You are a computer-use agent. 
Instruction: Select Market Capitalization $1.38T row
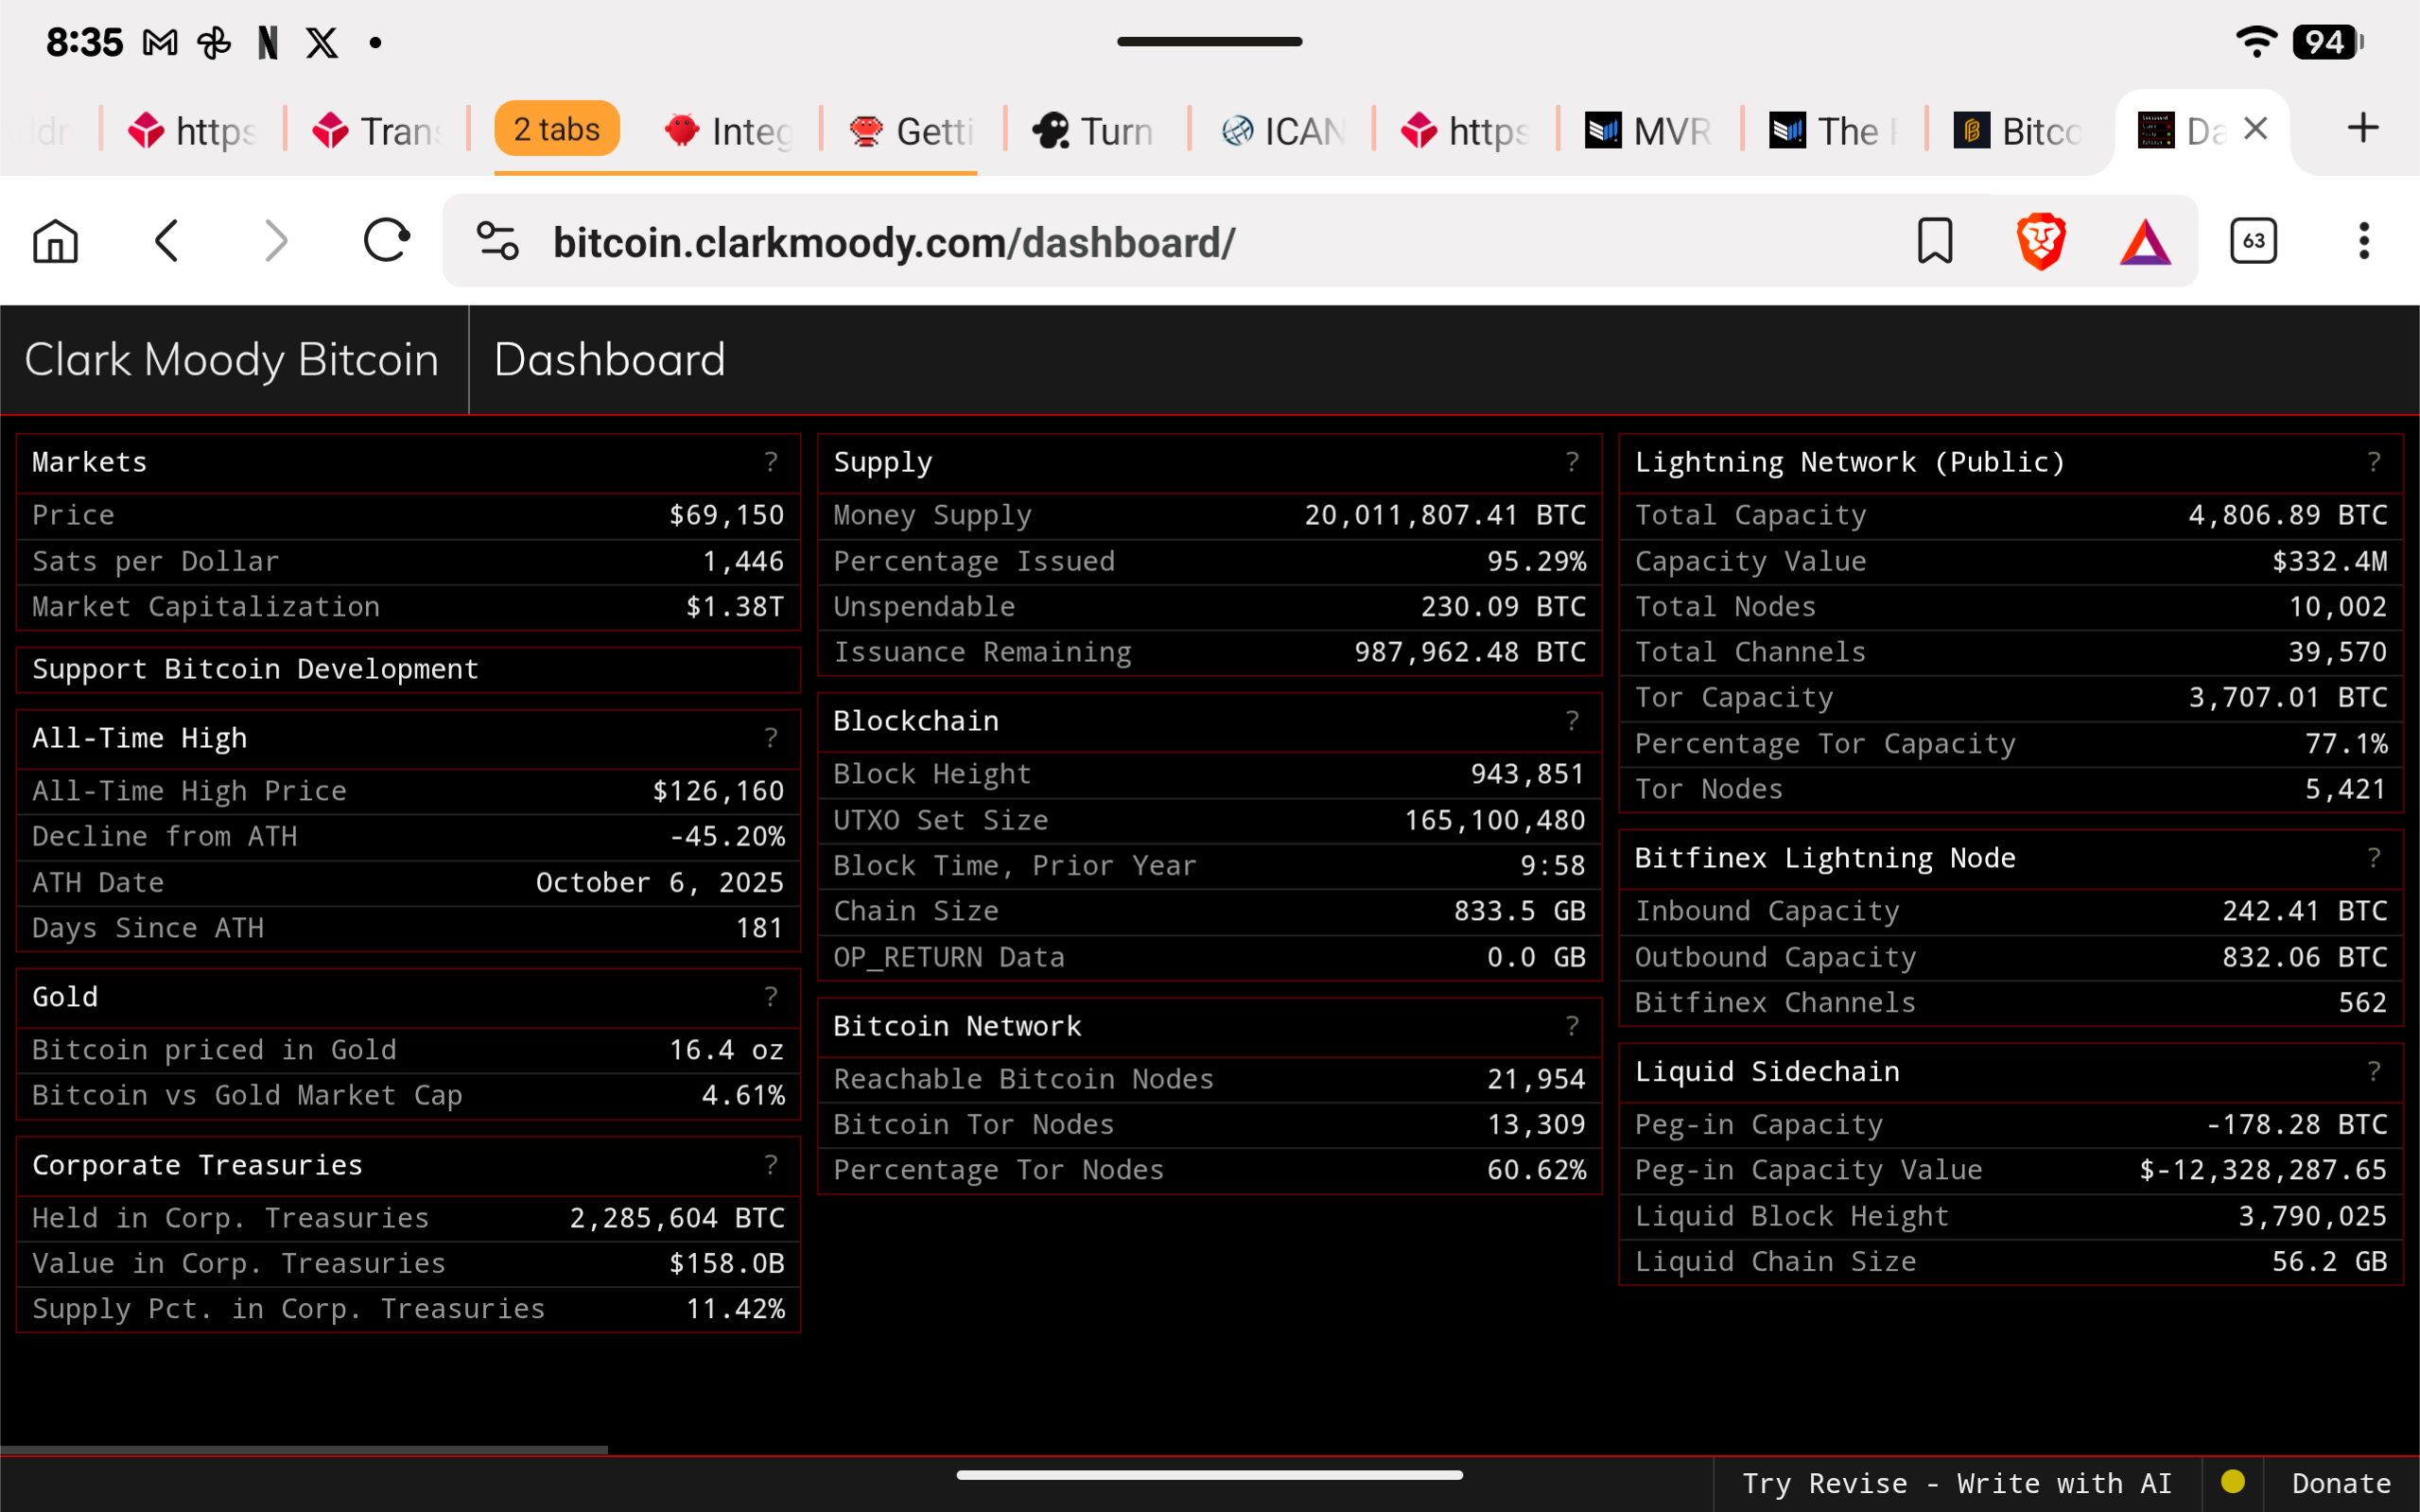(x=408, y=607)
